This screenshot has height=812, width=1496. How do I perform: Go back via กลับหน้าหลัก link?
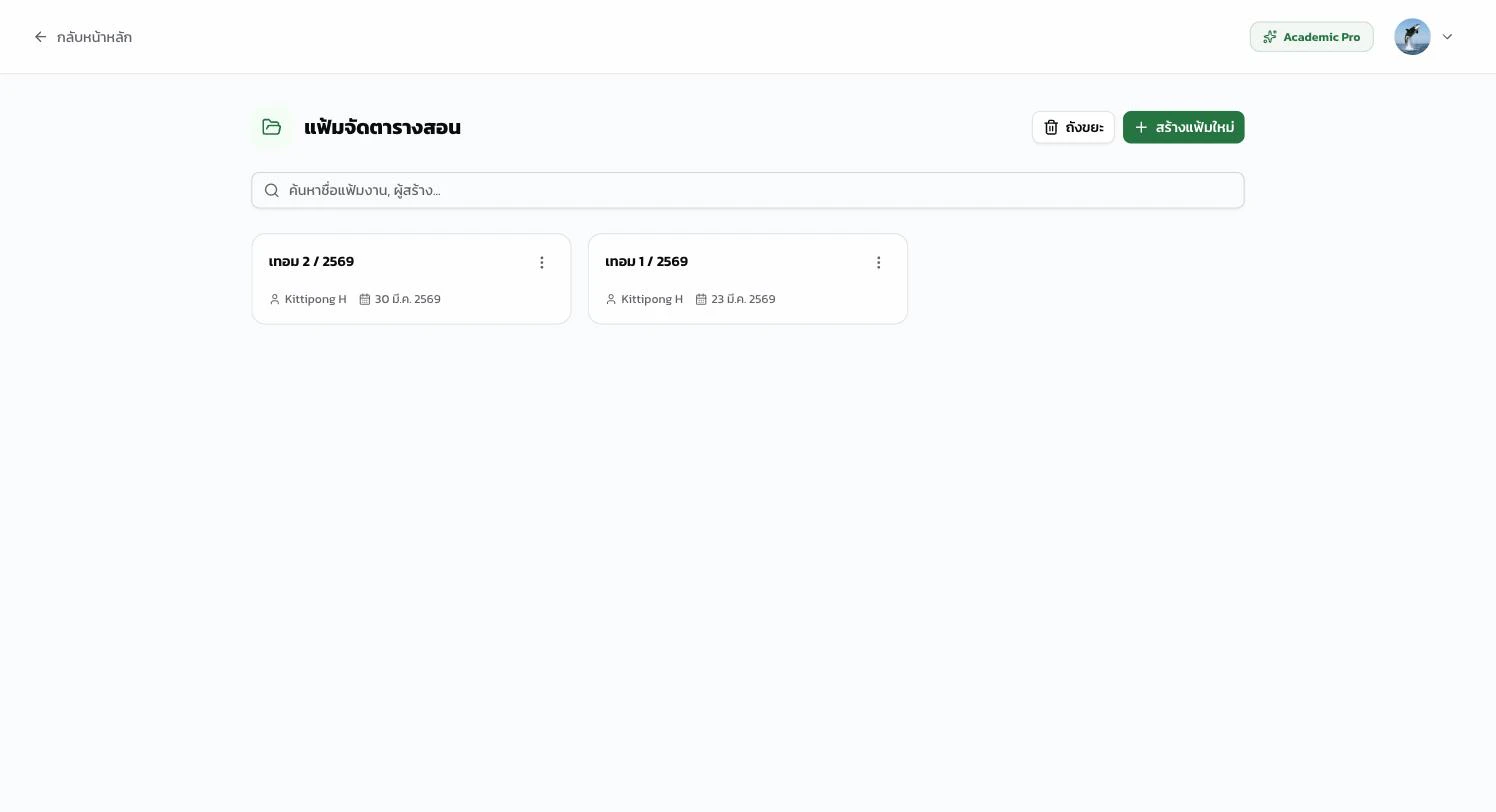(x=82, y=37)
